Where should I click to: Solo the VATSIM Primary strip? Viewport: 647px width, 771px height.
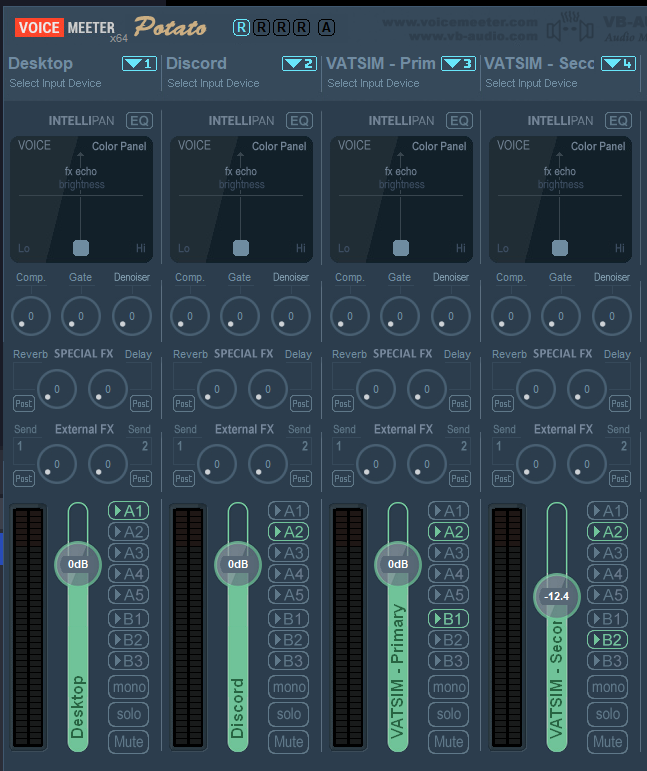449,714
